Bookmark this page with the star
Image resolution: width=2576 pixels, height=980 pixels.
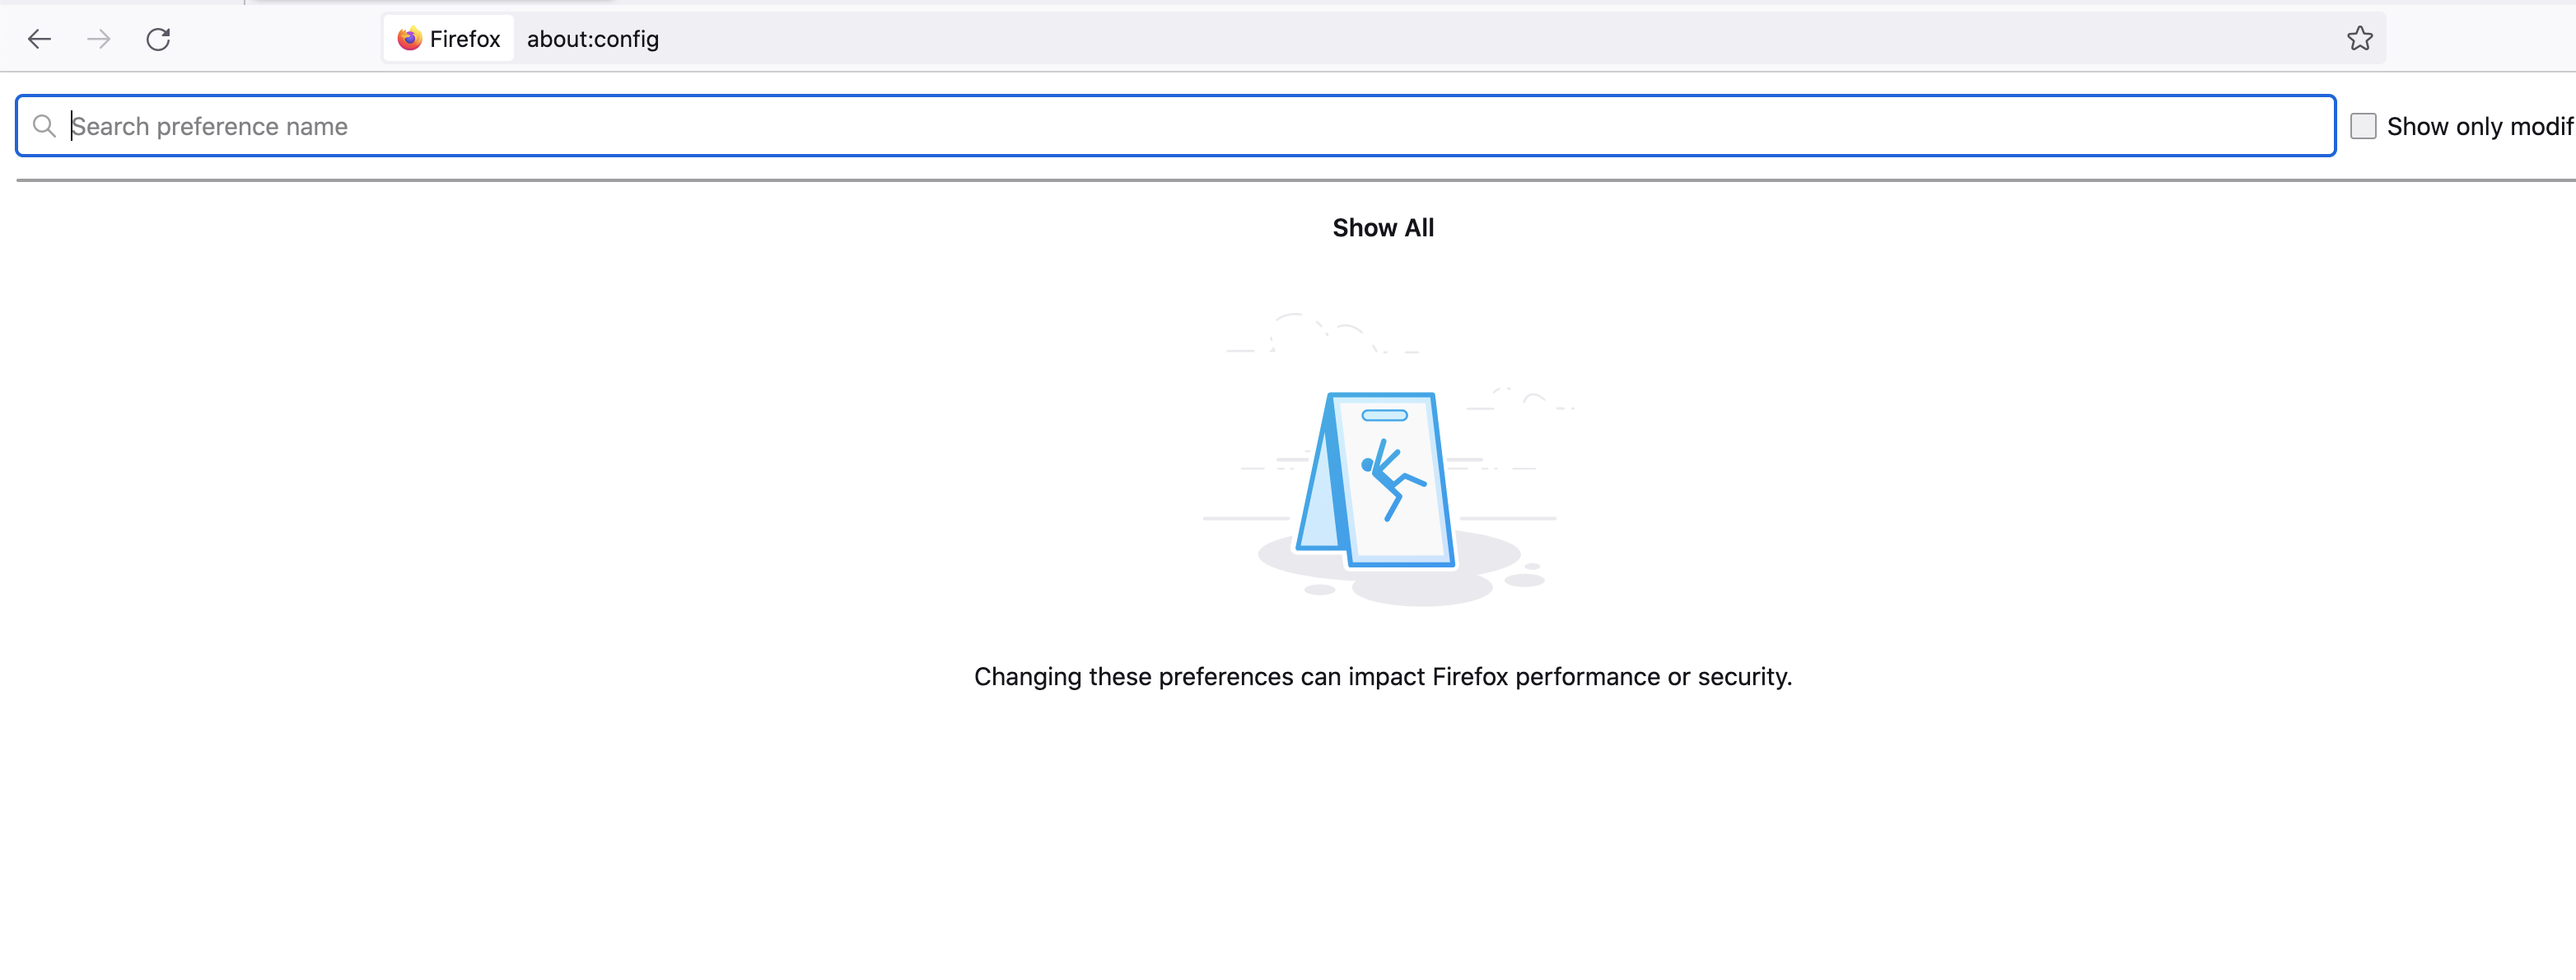(x=2359, y=39)
